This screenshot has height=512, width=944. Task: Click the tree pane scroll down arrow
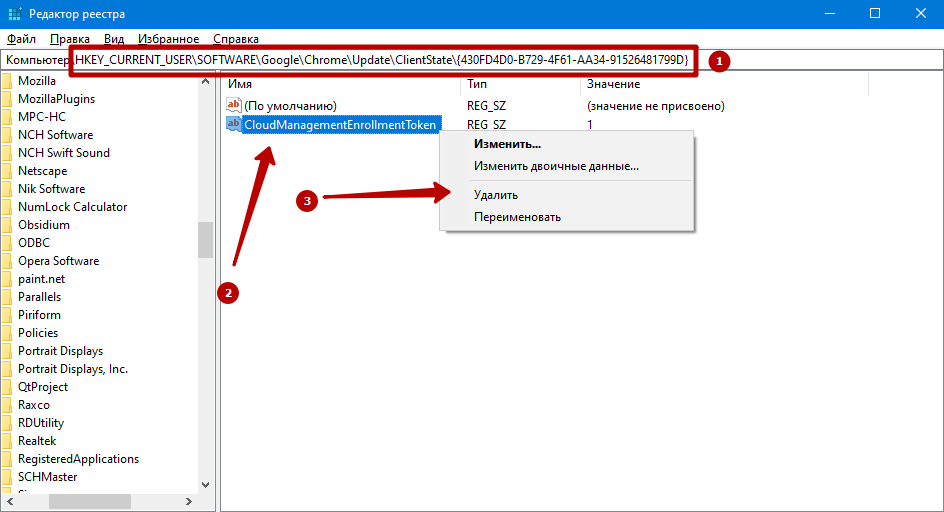(x=205, y=483)
